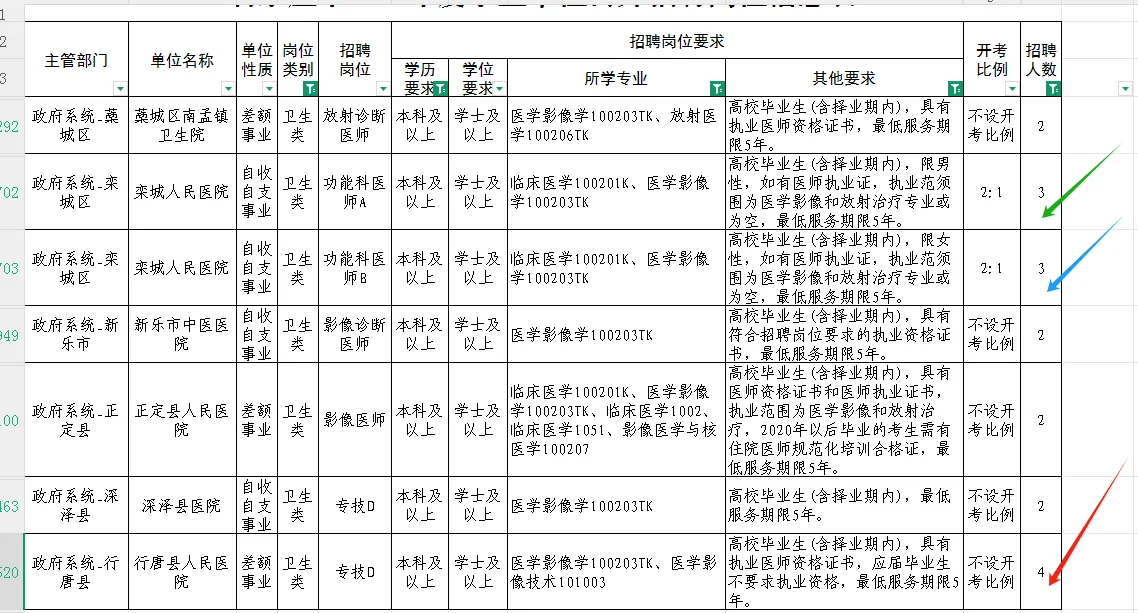Select 不设开考比例 in the 藁城区 row

coord(991,125)
